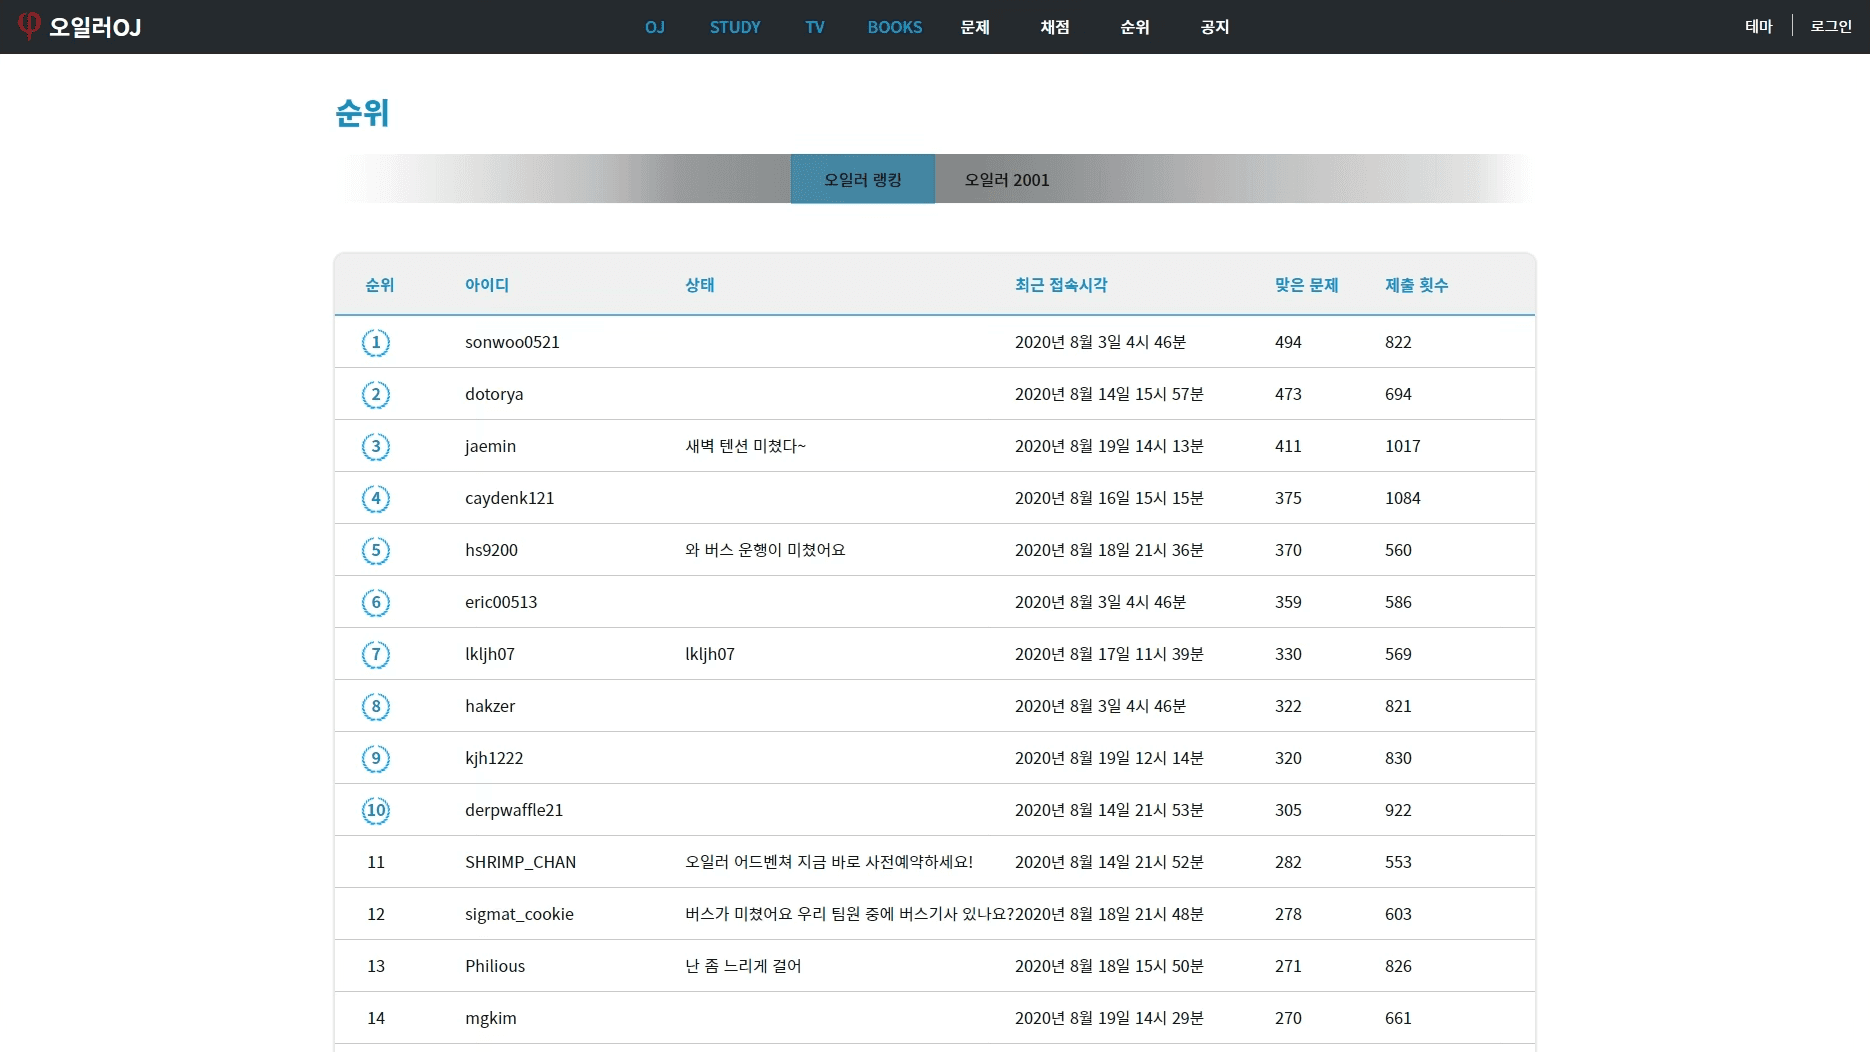1870x1052 pixels.
Task: Click the rank 7 badge icon
Action: (376, 655)
